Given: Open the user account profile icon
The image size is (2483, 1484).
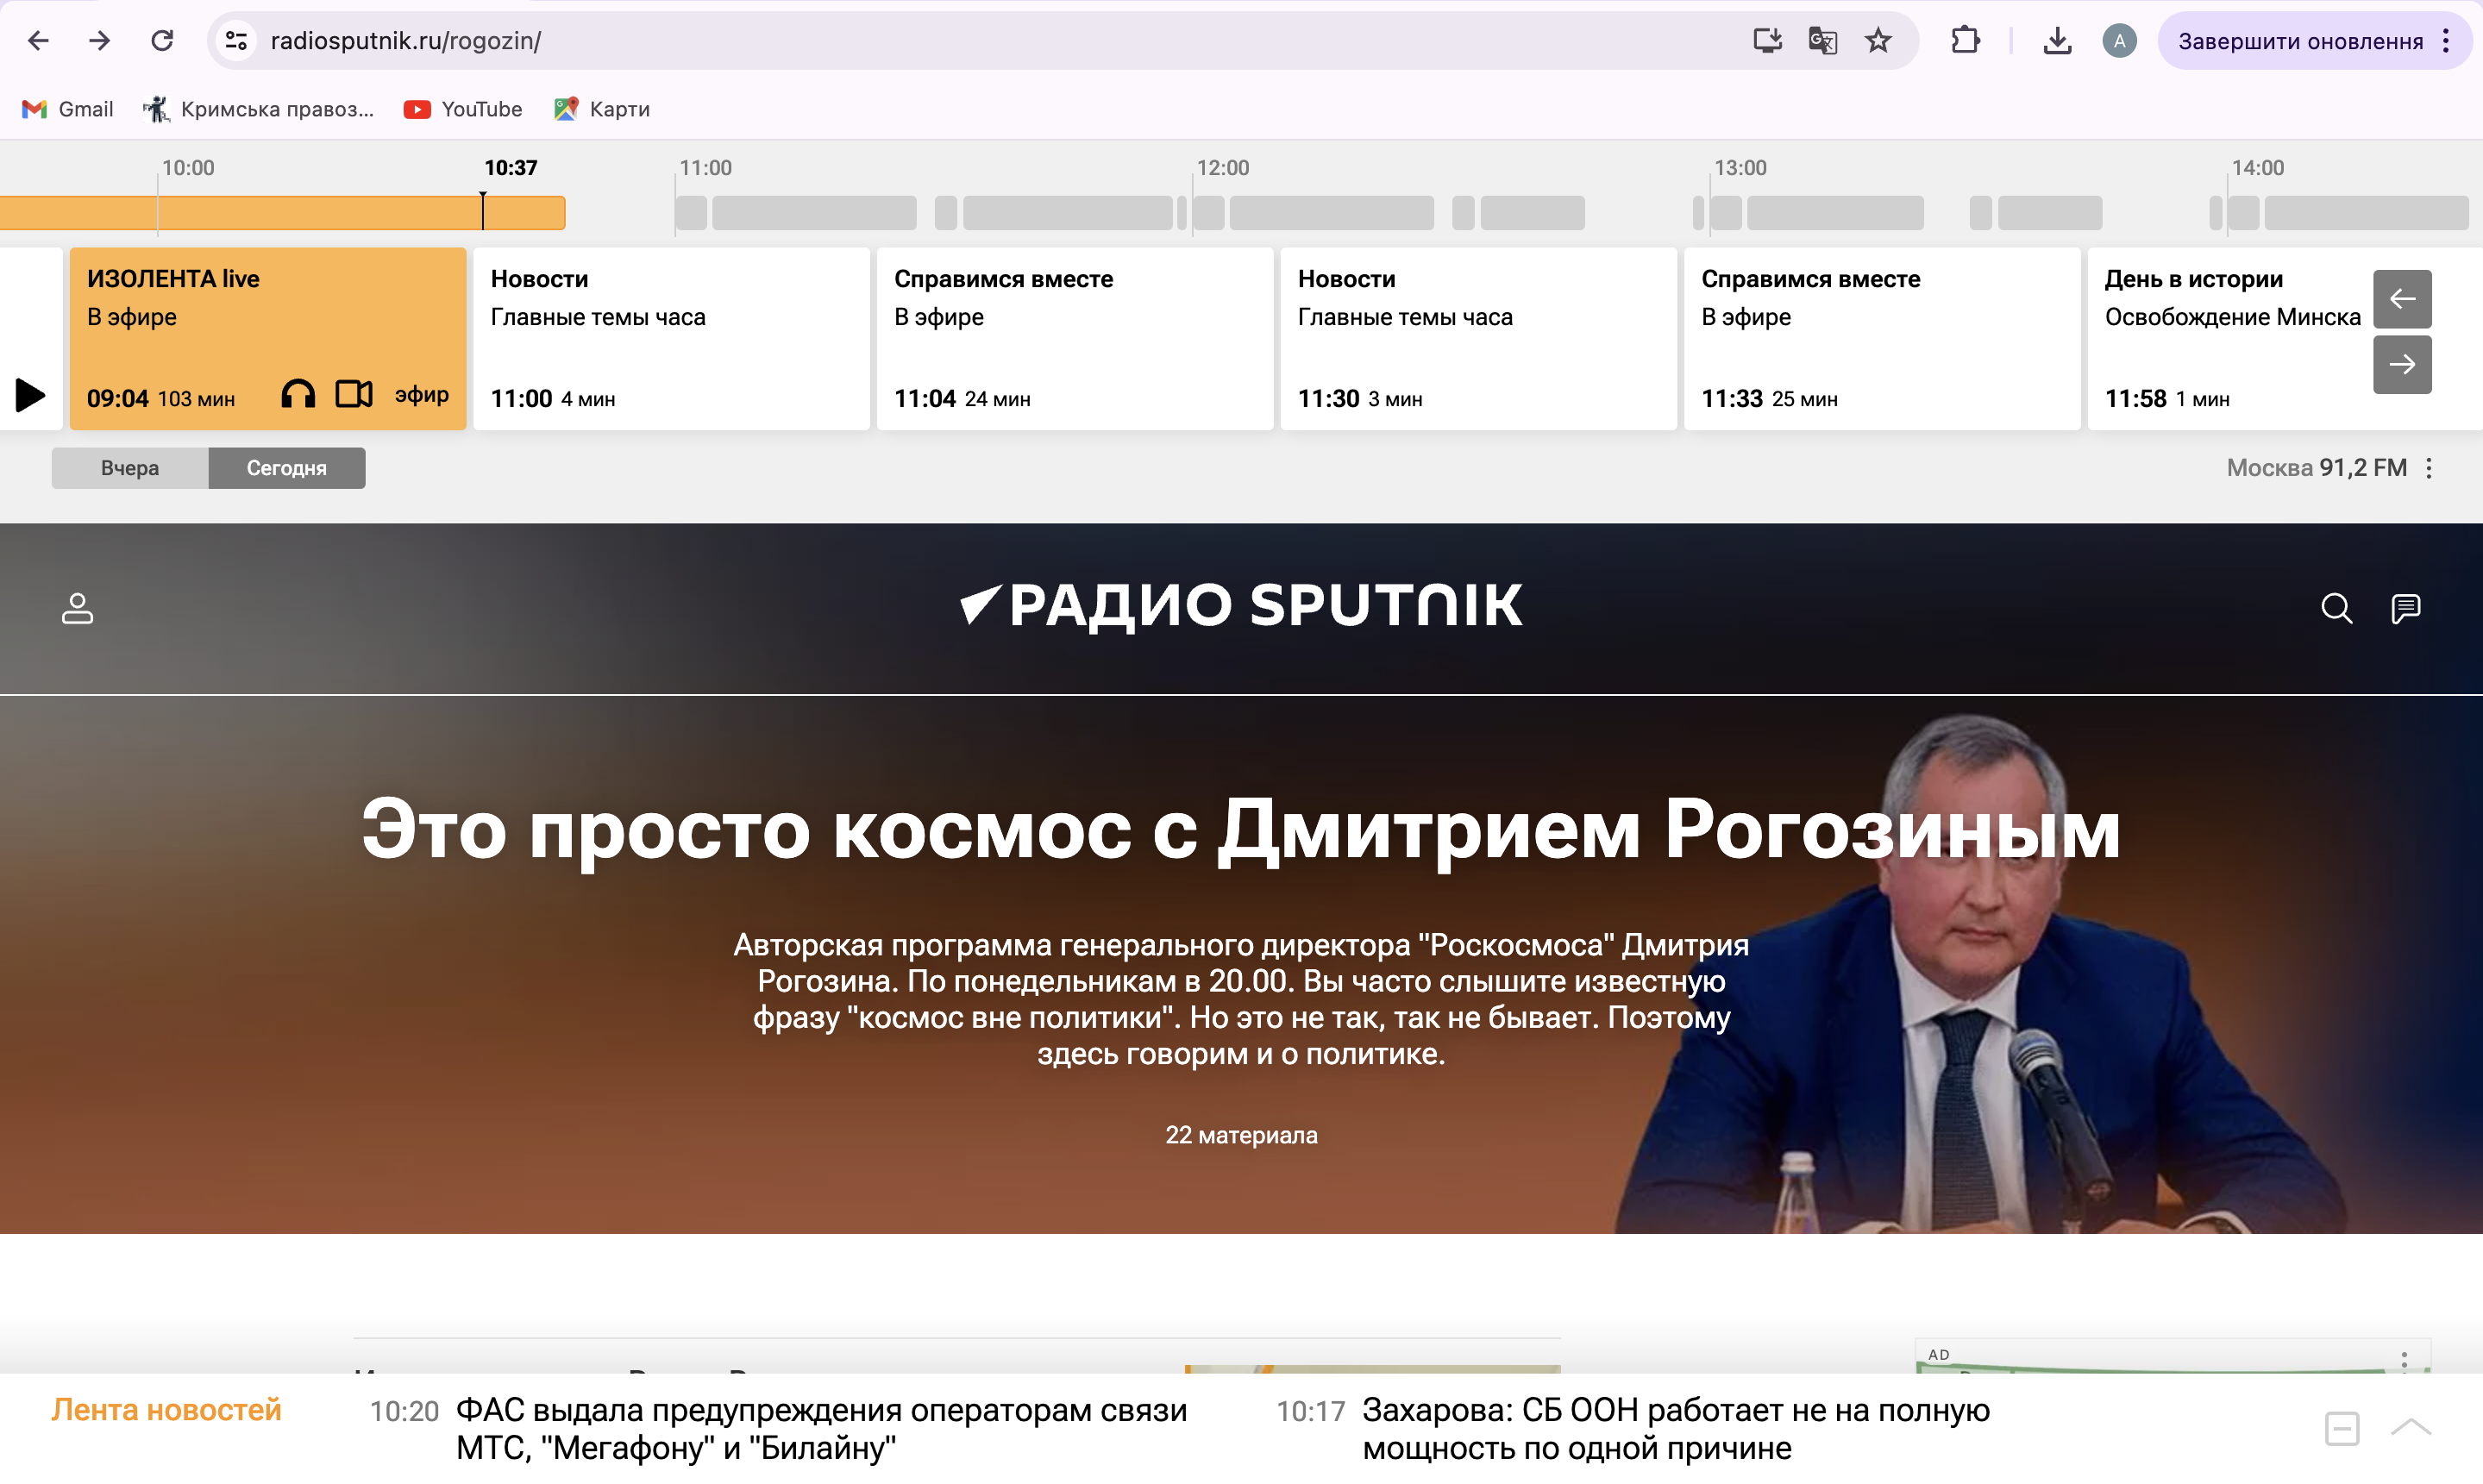Looking at the screenshot, I should pos(77,608).
